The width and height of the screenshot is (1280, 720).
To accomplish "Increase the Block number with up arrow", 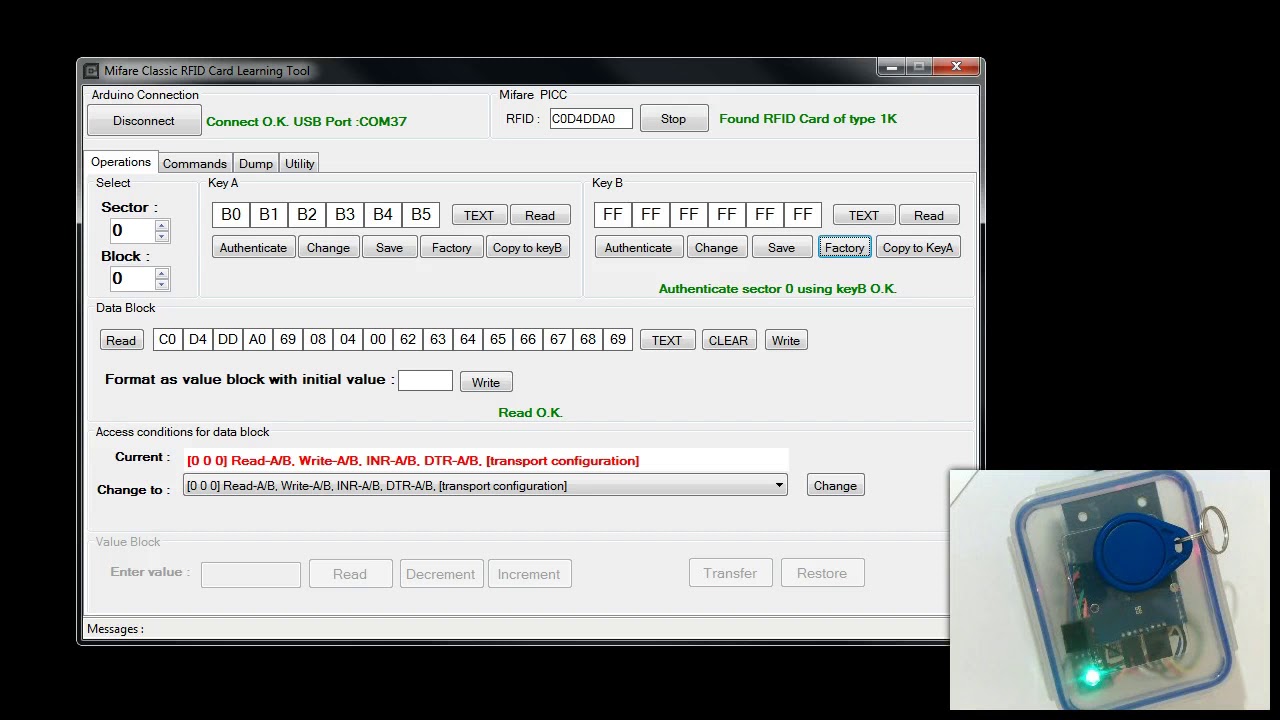I will coord(162,274).
